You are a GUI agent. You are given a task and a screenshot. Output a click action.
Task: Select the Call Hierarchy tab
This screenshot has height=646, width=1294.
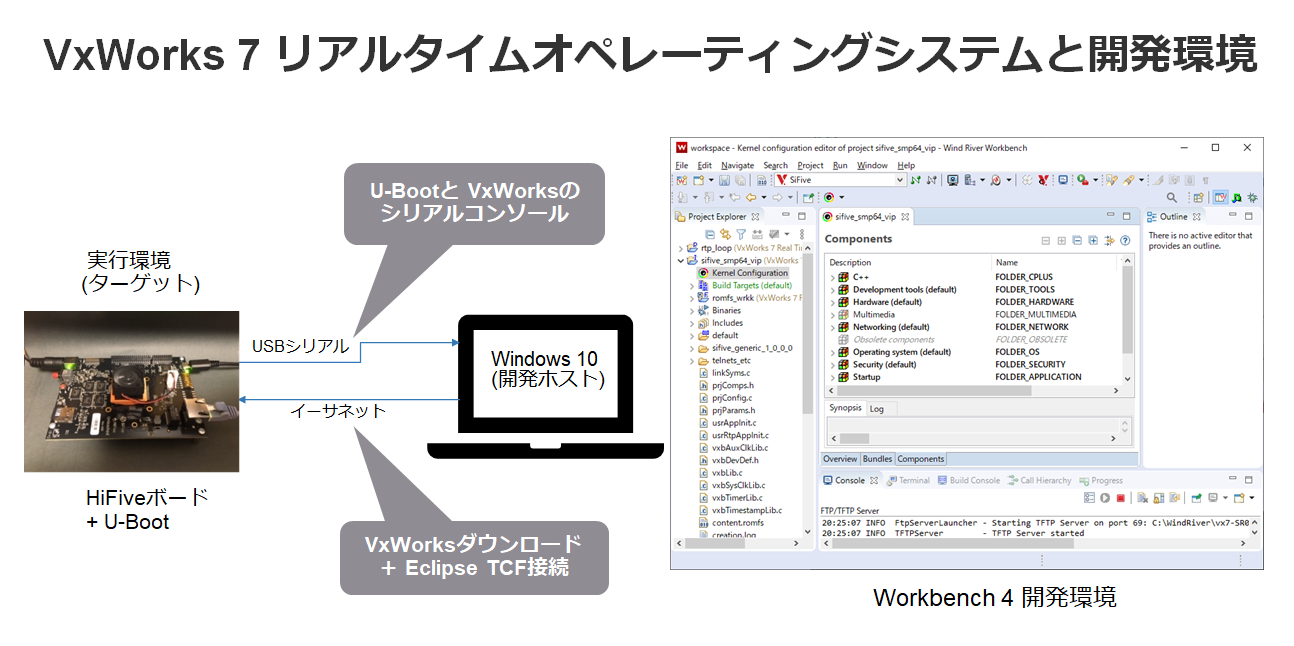click(x=1039, y=481)
